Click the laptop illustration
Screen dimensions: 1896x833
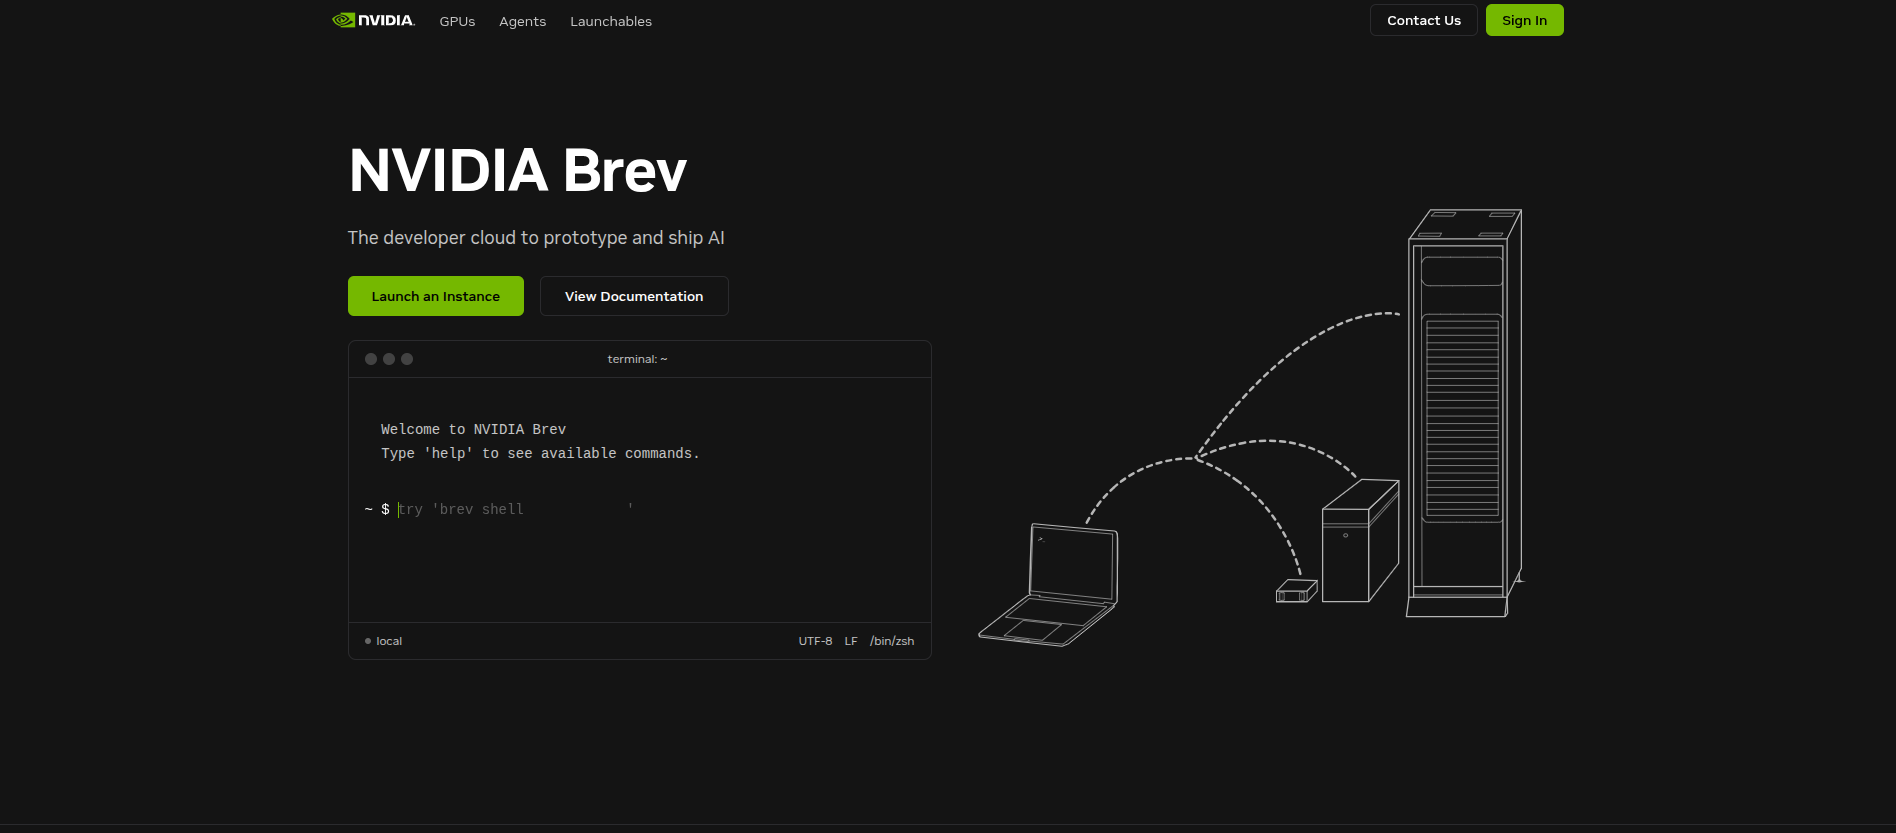point(1049,584)
